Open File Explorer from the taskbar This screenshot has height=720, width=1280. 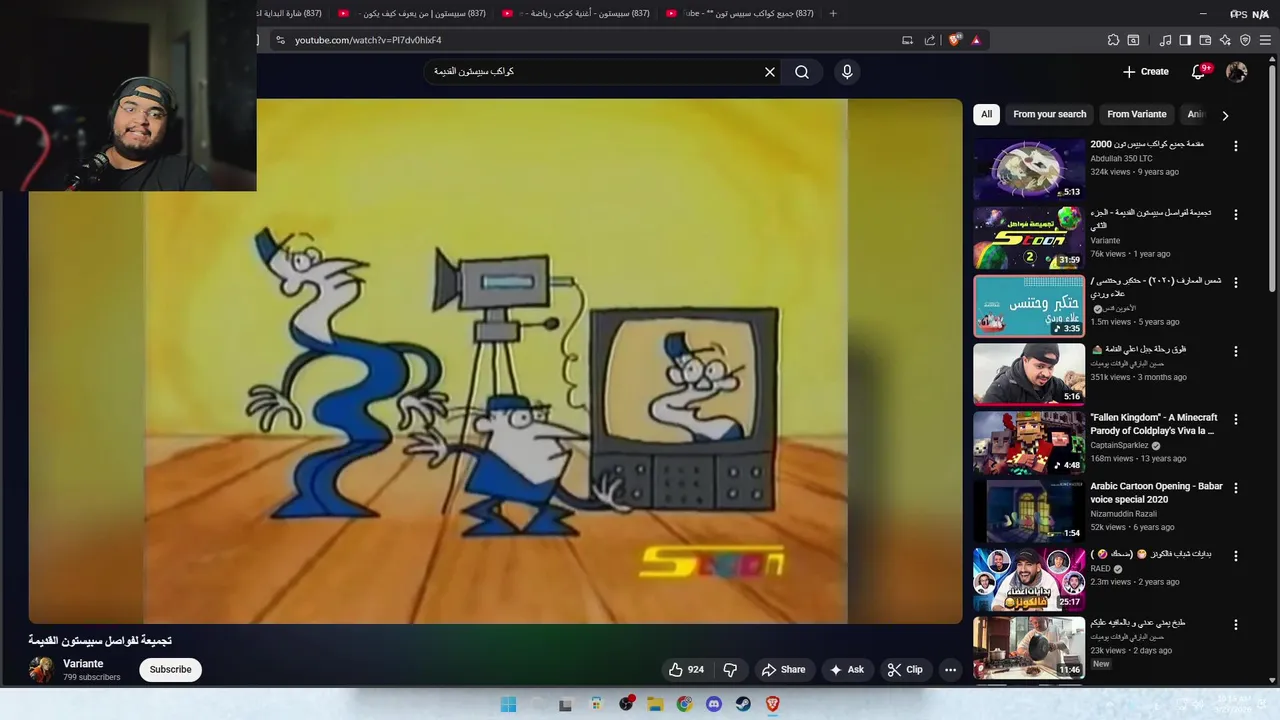click(655, 704)
